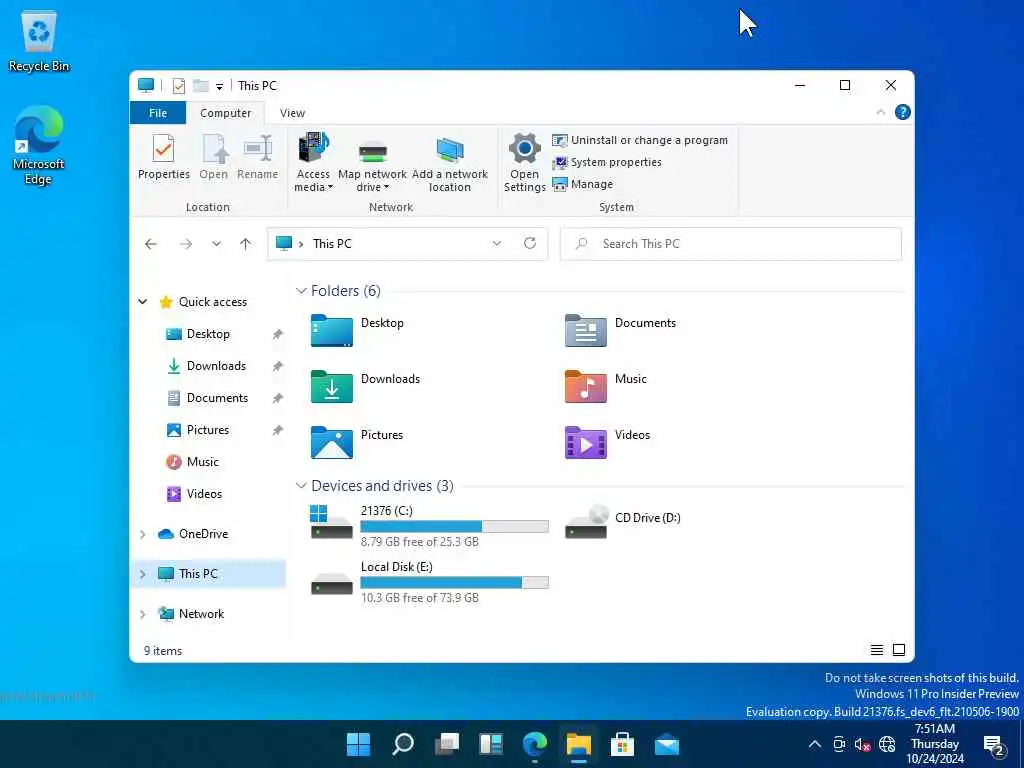
Task: Expand the This PC tree node
Action: click(x=142, y=574)
